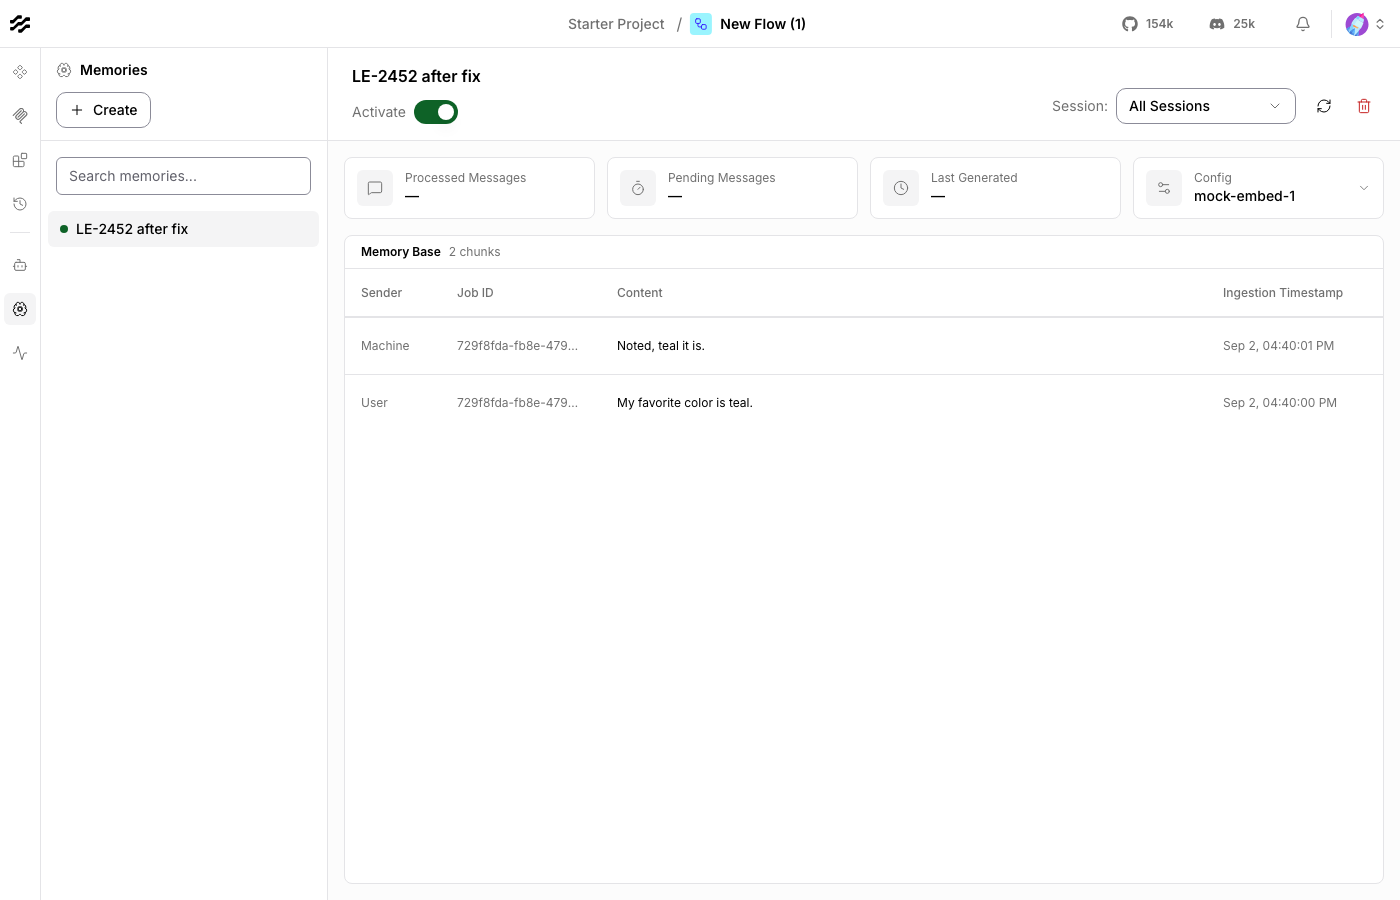Go to Starter Project breadcrumb

point(616,24)
